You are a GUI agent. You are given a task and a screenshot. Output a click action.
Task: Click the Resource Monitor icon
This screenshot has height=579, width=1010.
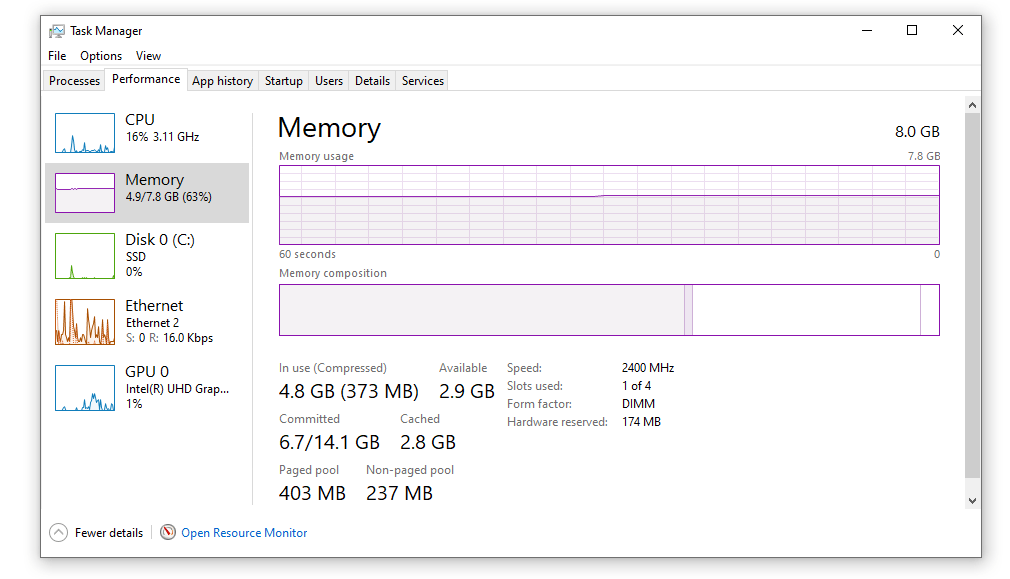(x=167, y=532)
